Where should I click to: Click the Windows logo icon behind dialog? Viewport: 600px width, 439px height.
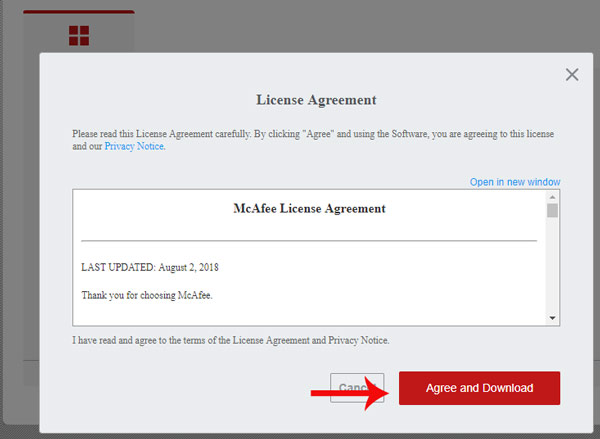click(x=79, y=36)
